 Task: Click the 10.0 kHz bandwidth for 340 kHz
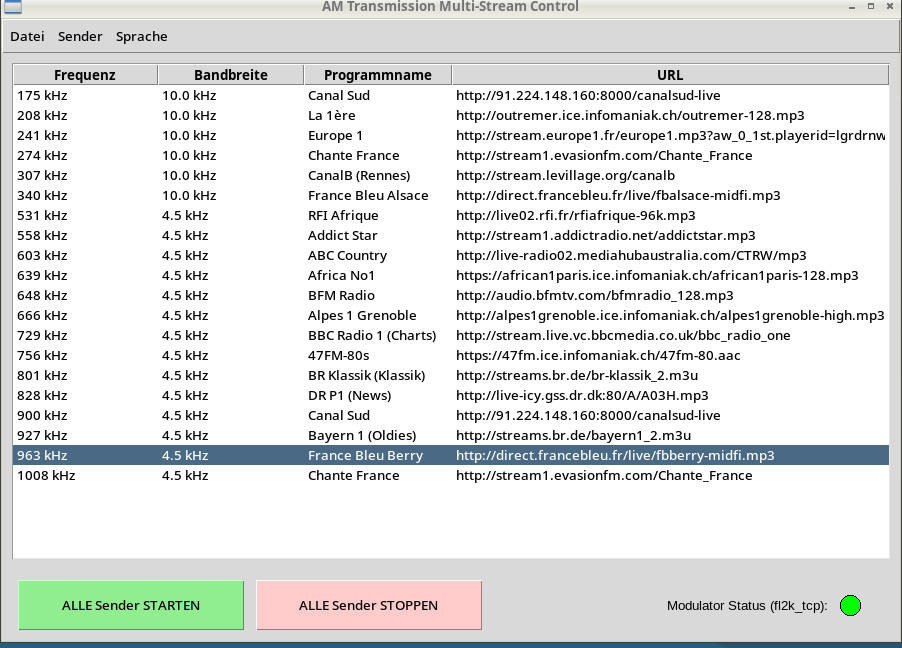(189, 196)
